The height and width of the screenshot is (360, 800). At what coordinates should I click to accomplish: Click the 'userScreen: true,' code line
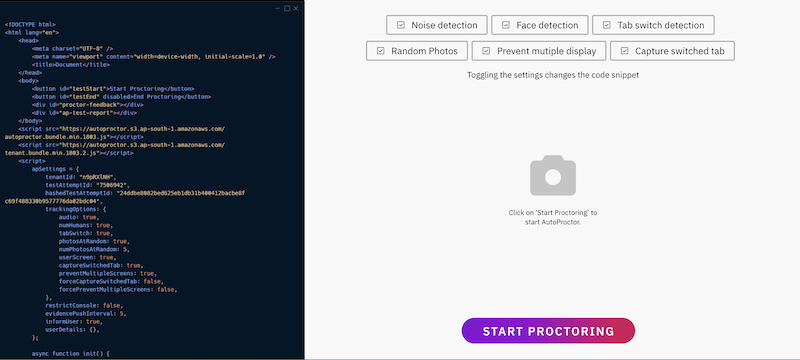click(x=88, y=258)
